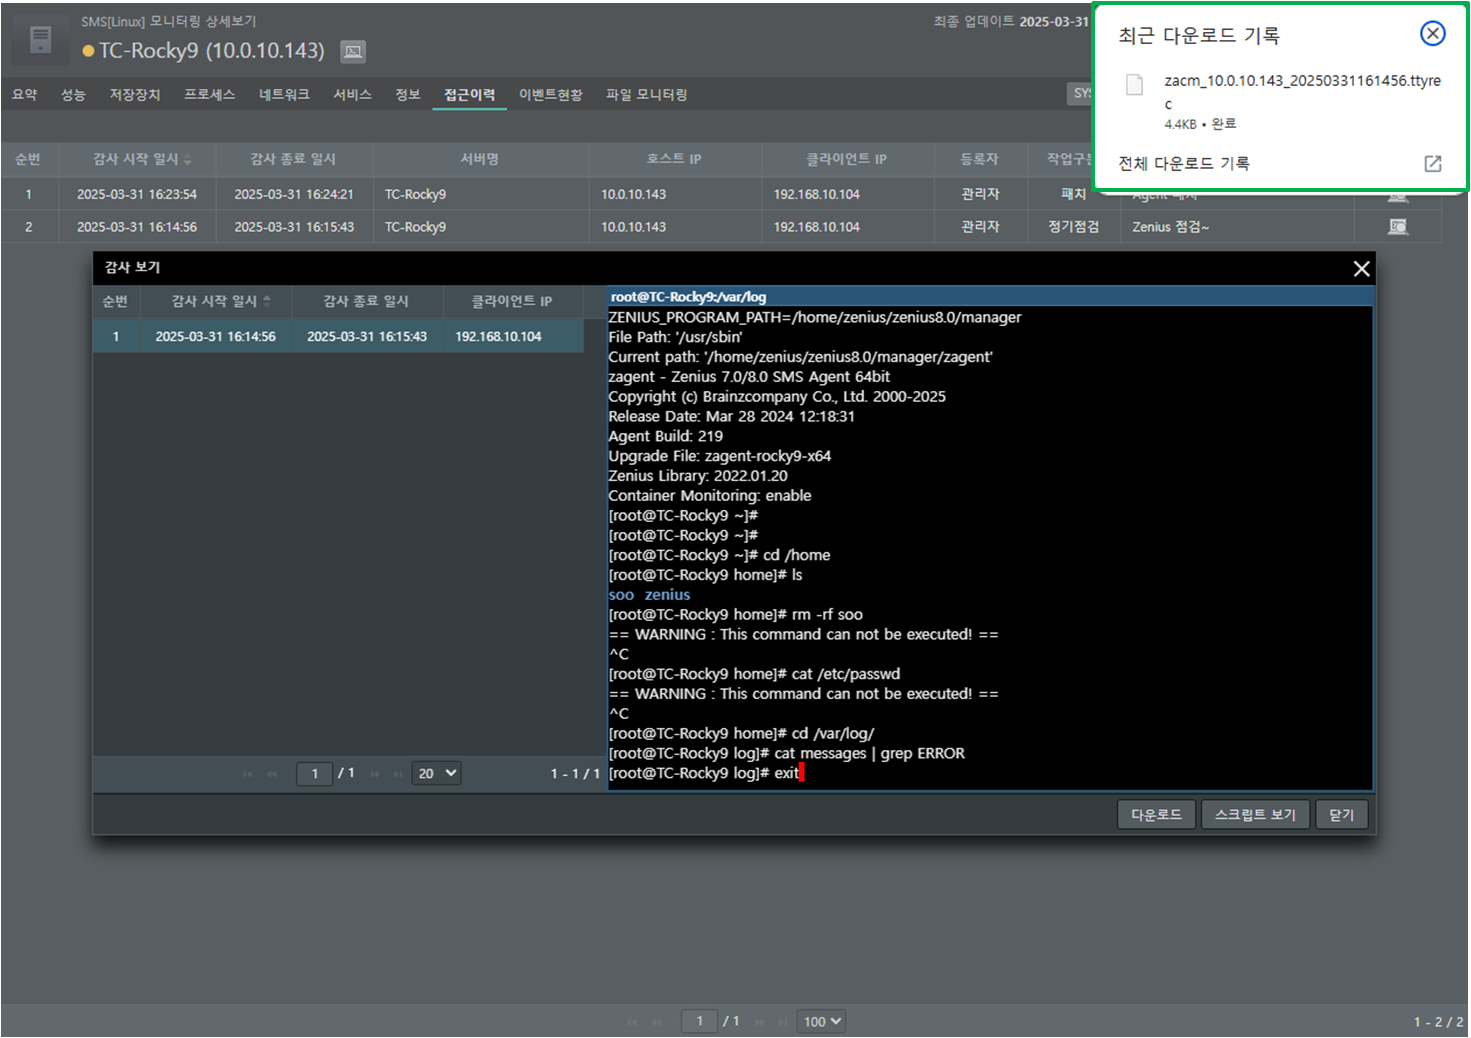Close the recent downloads popup

pos(1432,34)
